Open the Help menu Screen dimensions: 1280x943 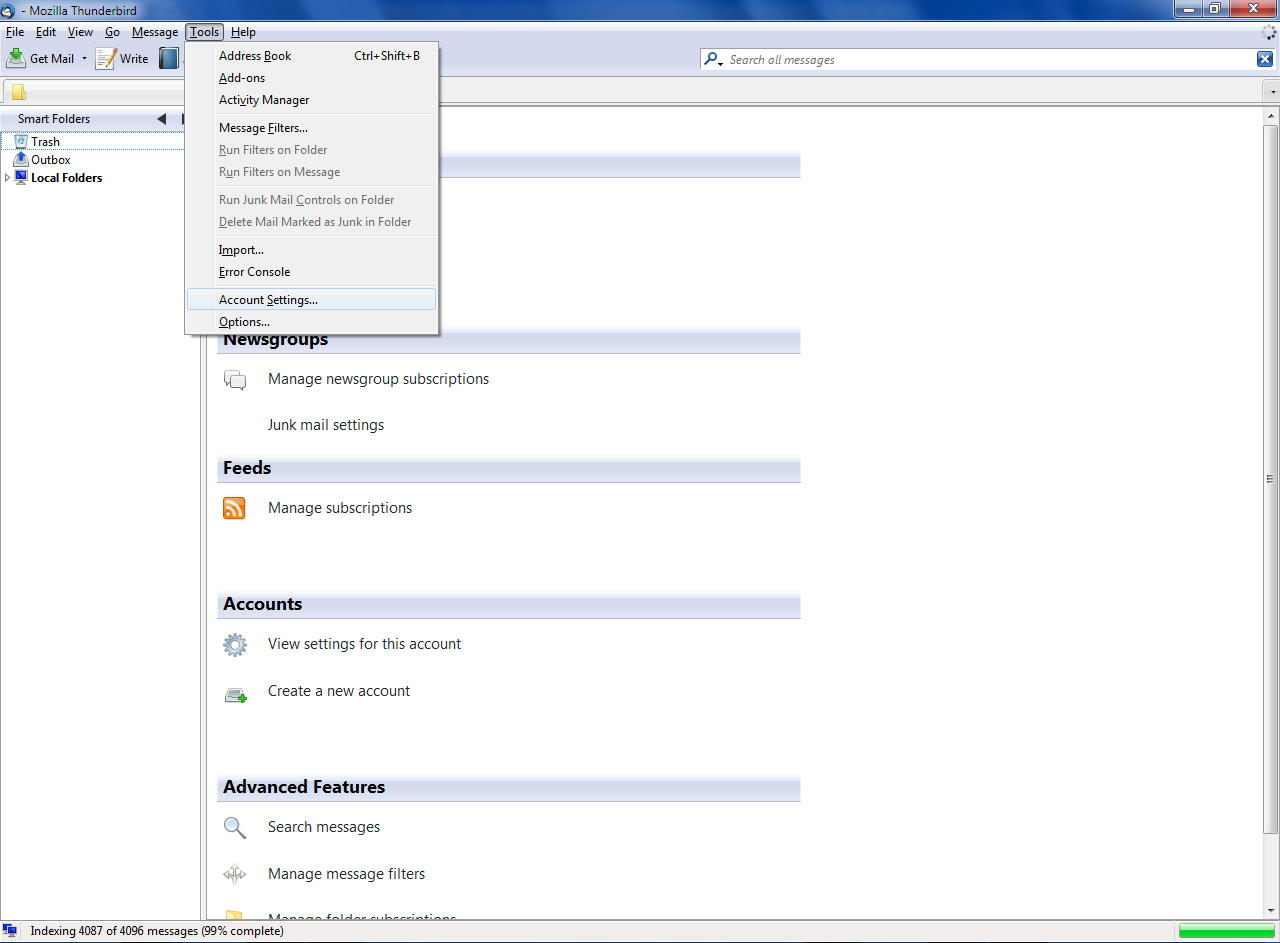[x=243, y=32]
